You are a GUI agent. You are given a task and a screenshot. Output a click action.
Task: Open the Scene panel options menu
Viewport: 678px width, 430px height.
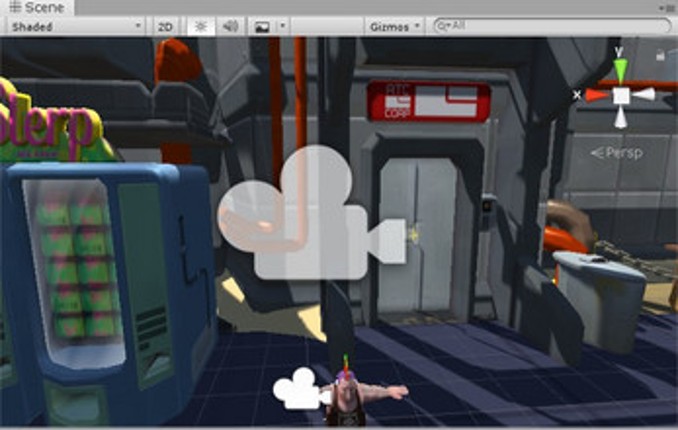[x=668, y=7]
